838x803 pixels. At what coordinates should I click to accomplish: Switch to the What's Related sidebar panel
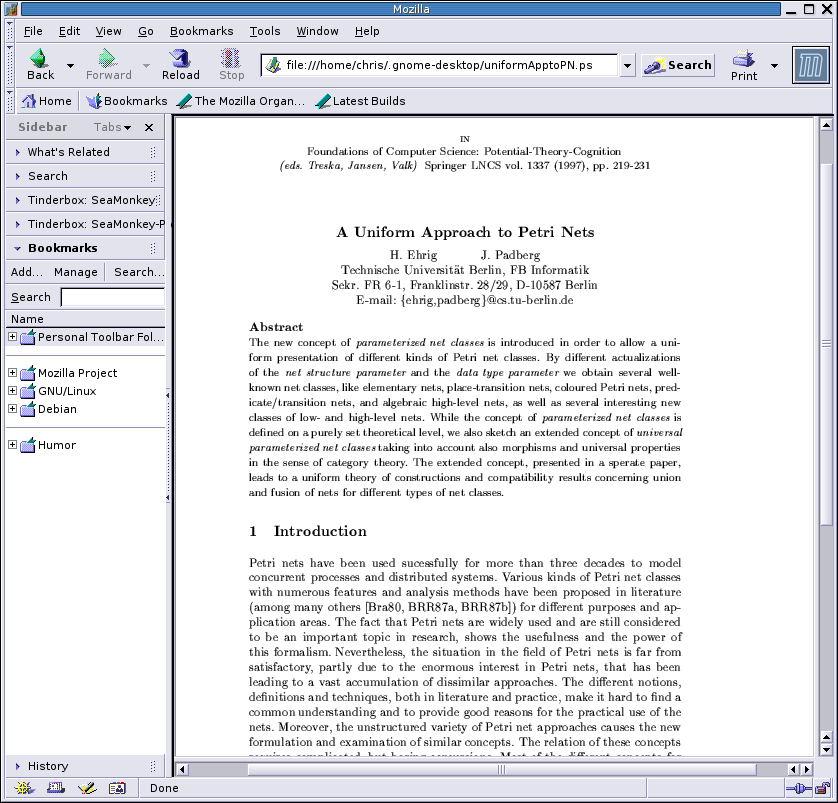(68, 152)
